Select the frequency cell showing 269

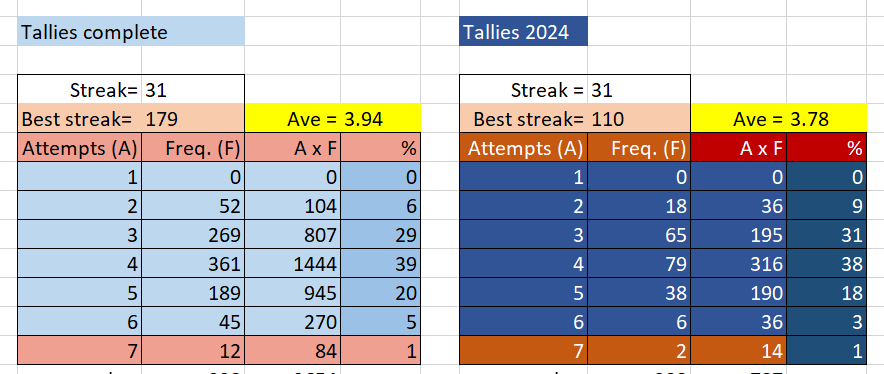[x=193, y=235]
